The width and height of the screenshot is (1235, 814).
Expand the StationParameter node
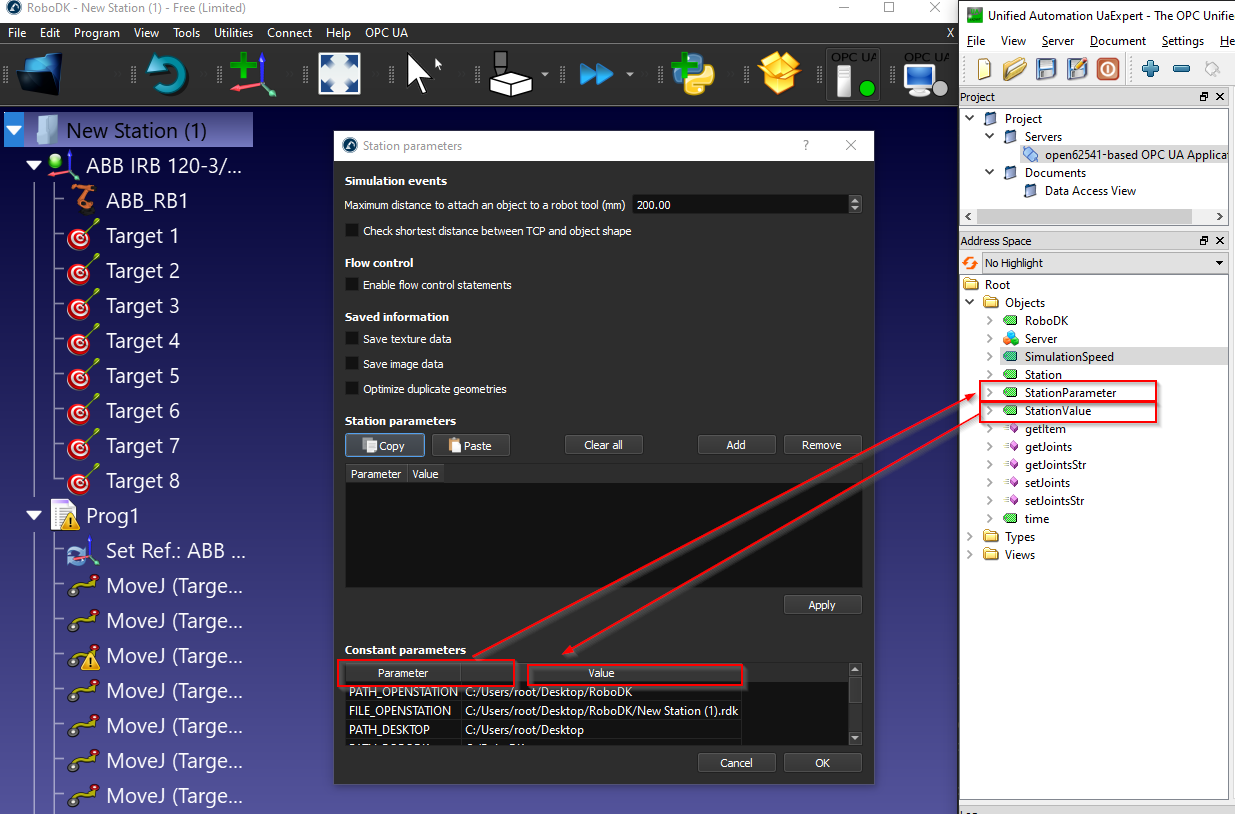(989, 393)
